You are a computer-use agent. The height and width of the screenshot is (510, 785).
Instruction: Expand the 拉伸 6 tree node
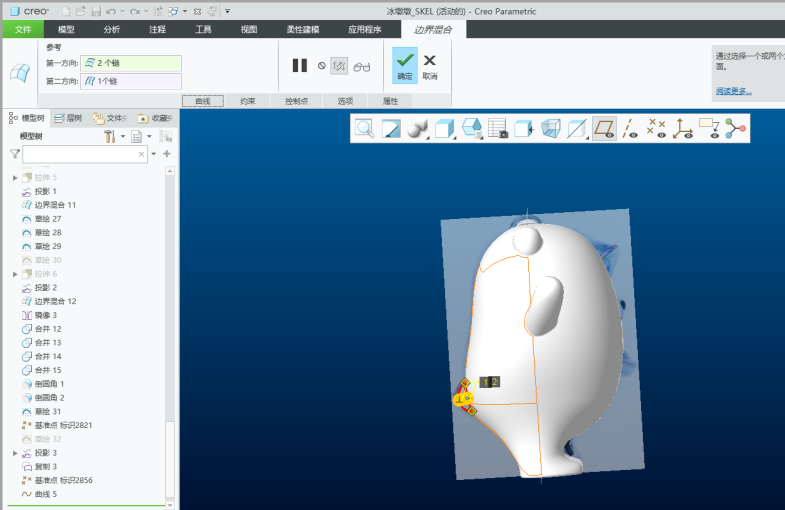[x=15, y=274]
